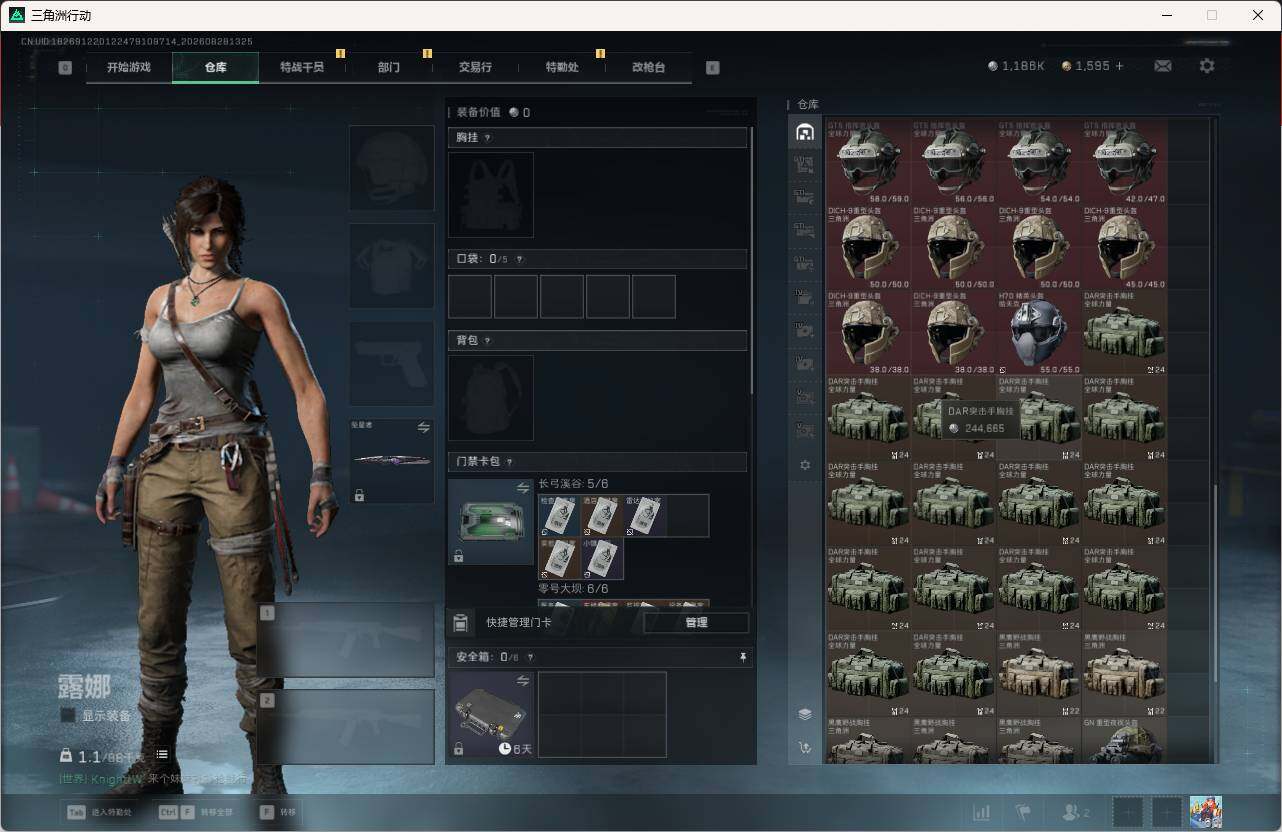Click the 1,186K currency balance
The image size is (1282, 832).
[x=1016, y=66]
